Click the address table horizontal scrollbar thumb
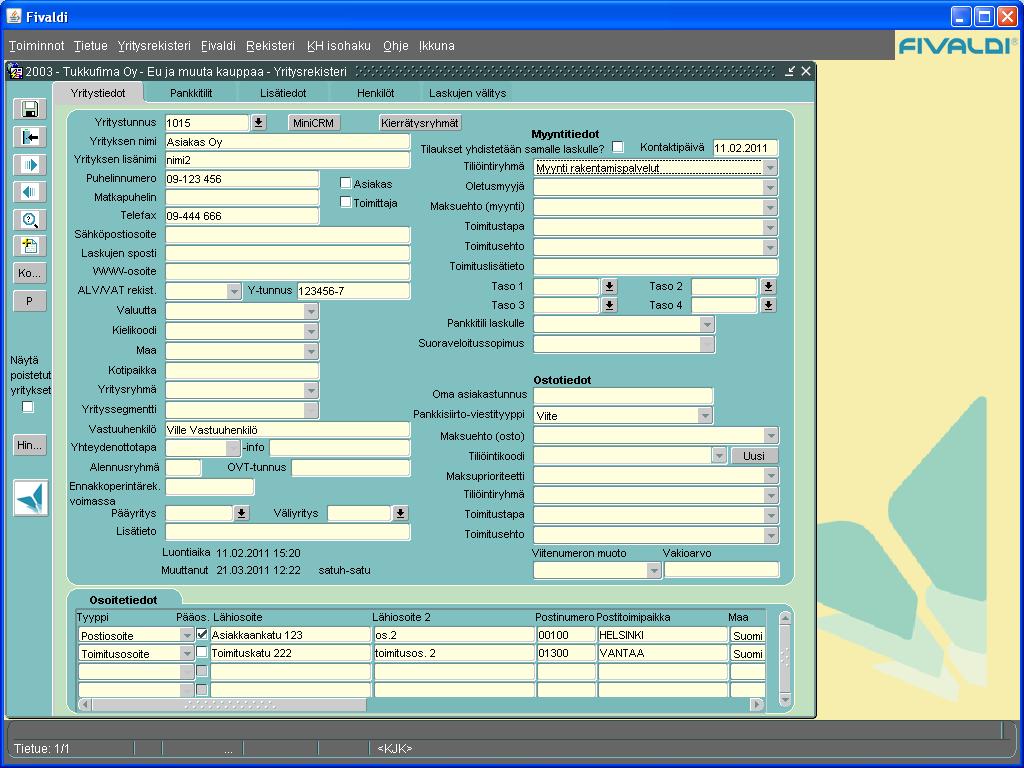Viewport: 1024px width, 768px height. click(229, 704)
